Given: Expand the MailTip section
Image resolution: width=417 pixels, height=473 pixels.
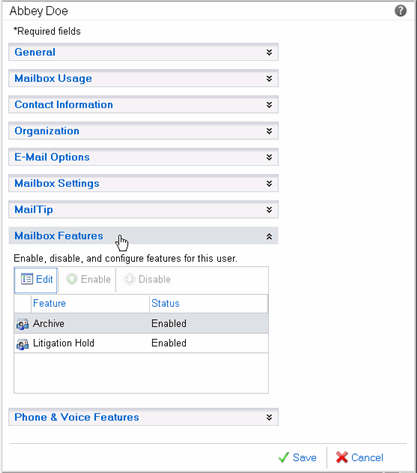Looking at the screenshot, I should click(x=143, y=210).
